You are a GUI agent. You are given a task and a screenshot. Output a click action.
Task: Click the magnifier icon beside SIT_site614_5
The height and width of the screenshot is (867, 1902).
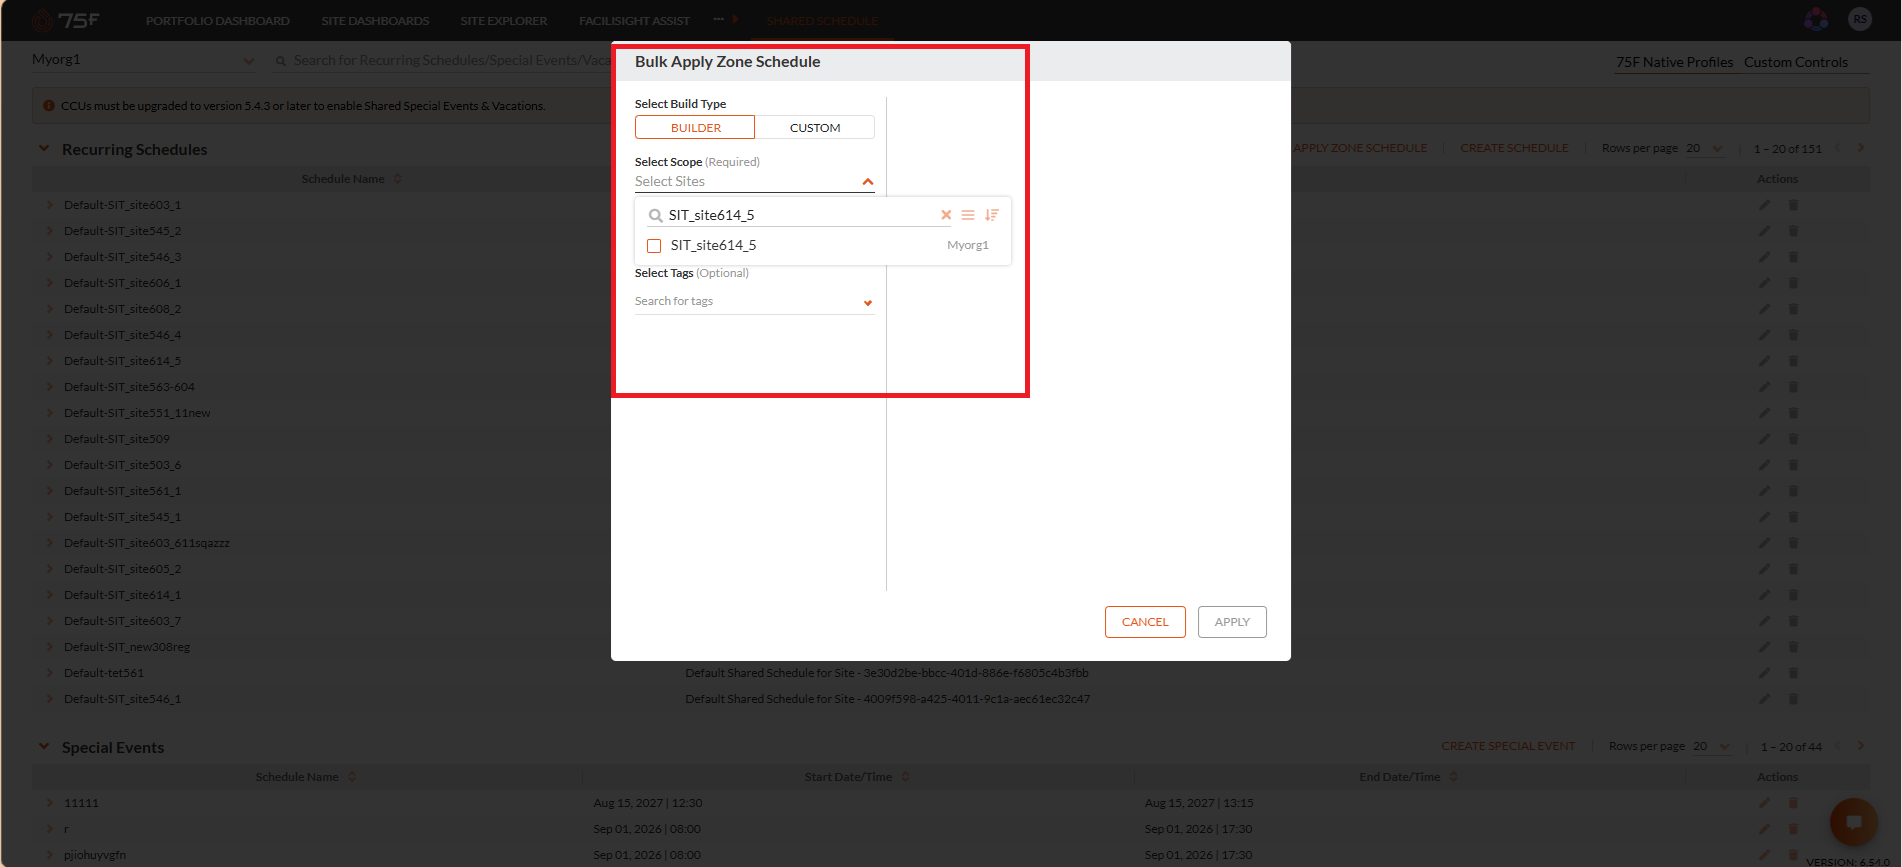tap(655, 216)
